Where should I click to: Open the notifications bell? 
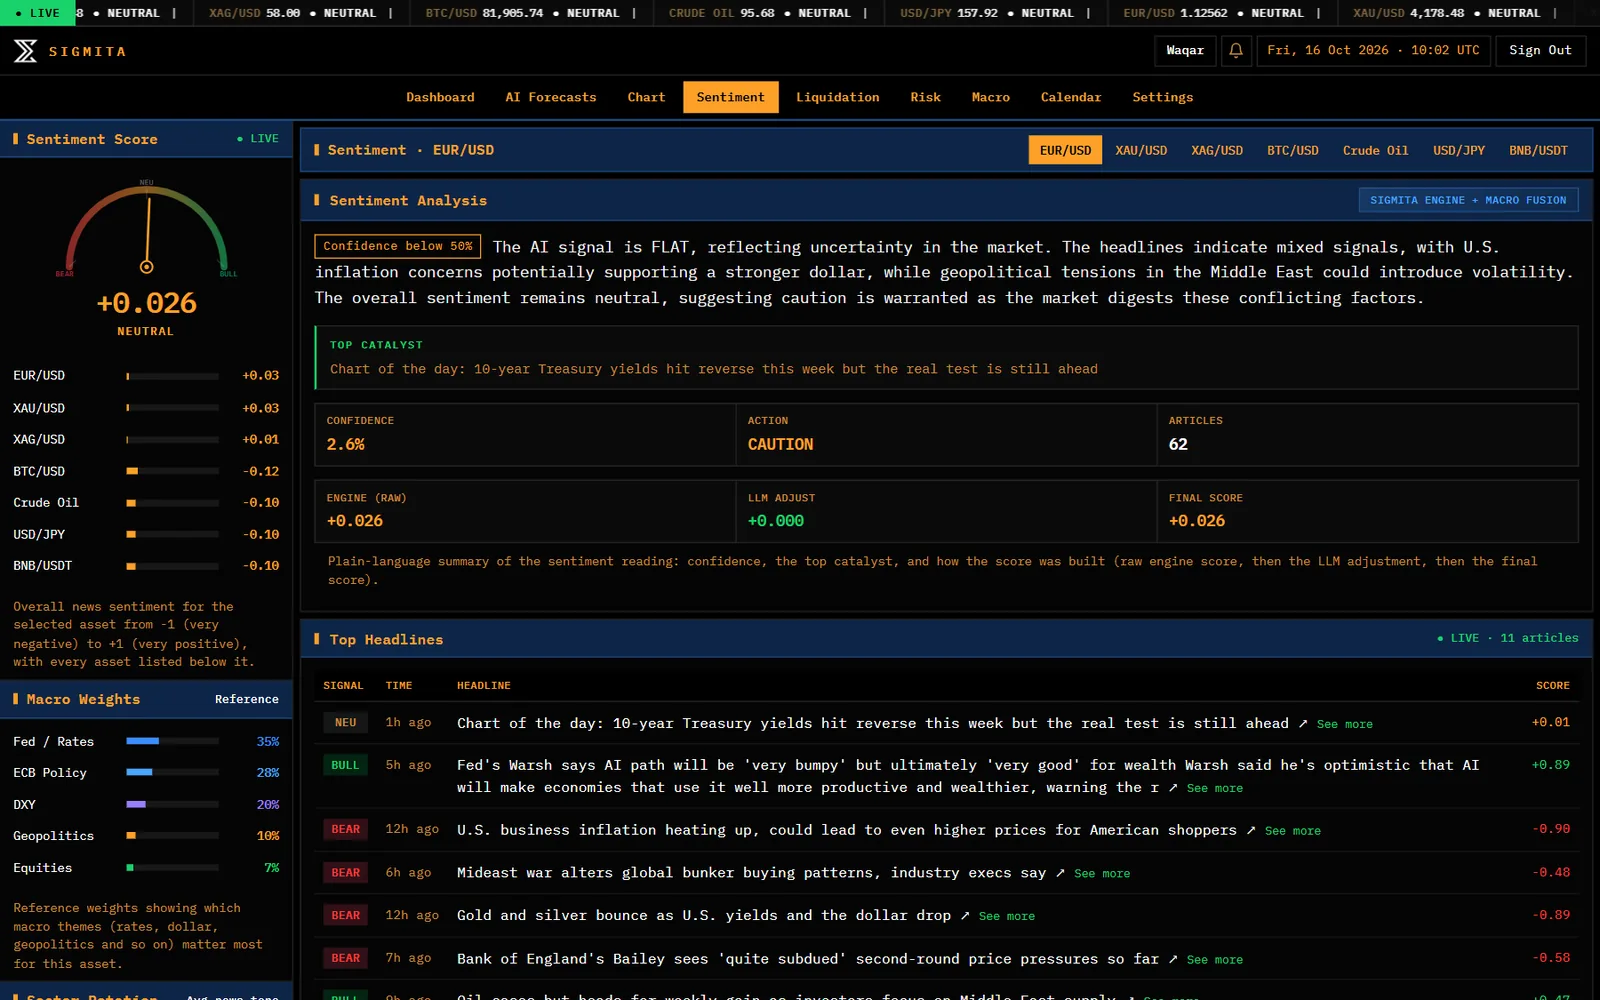click(x=1236, y=51)
